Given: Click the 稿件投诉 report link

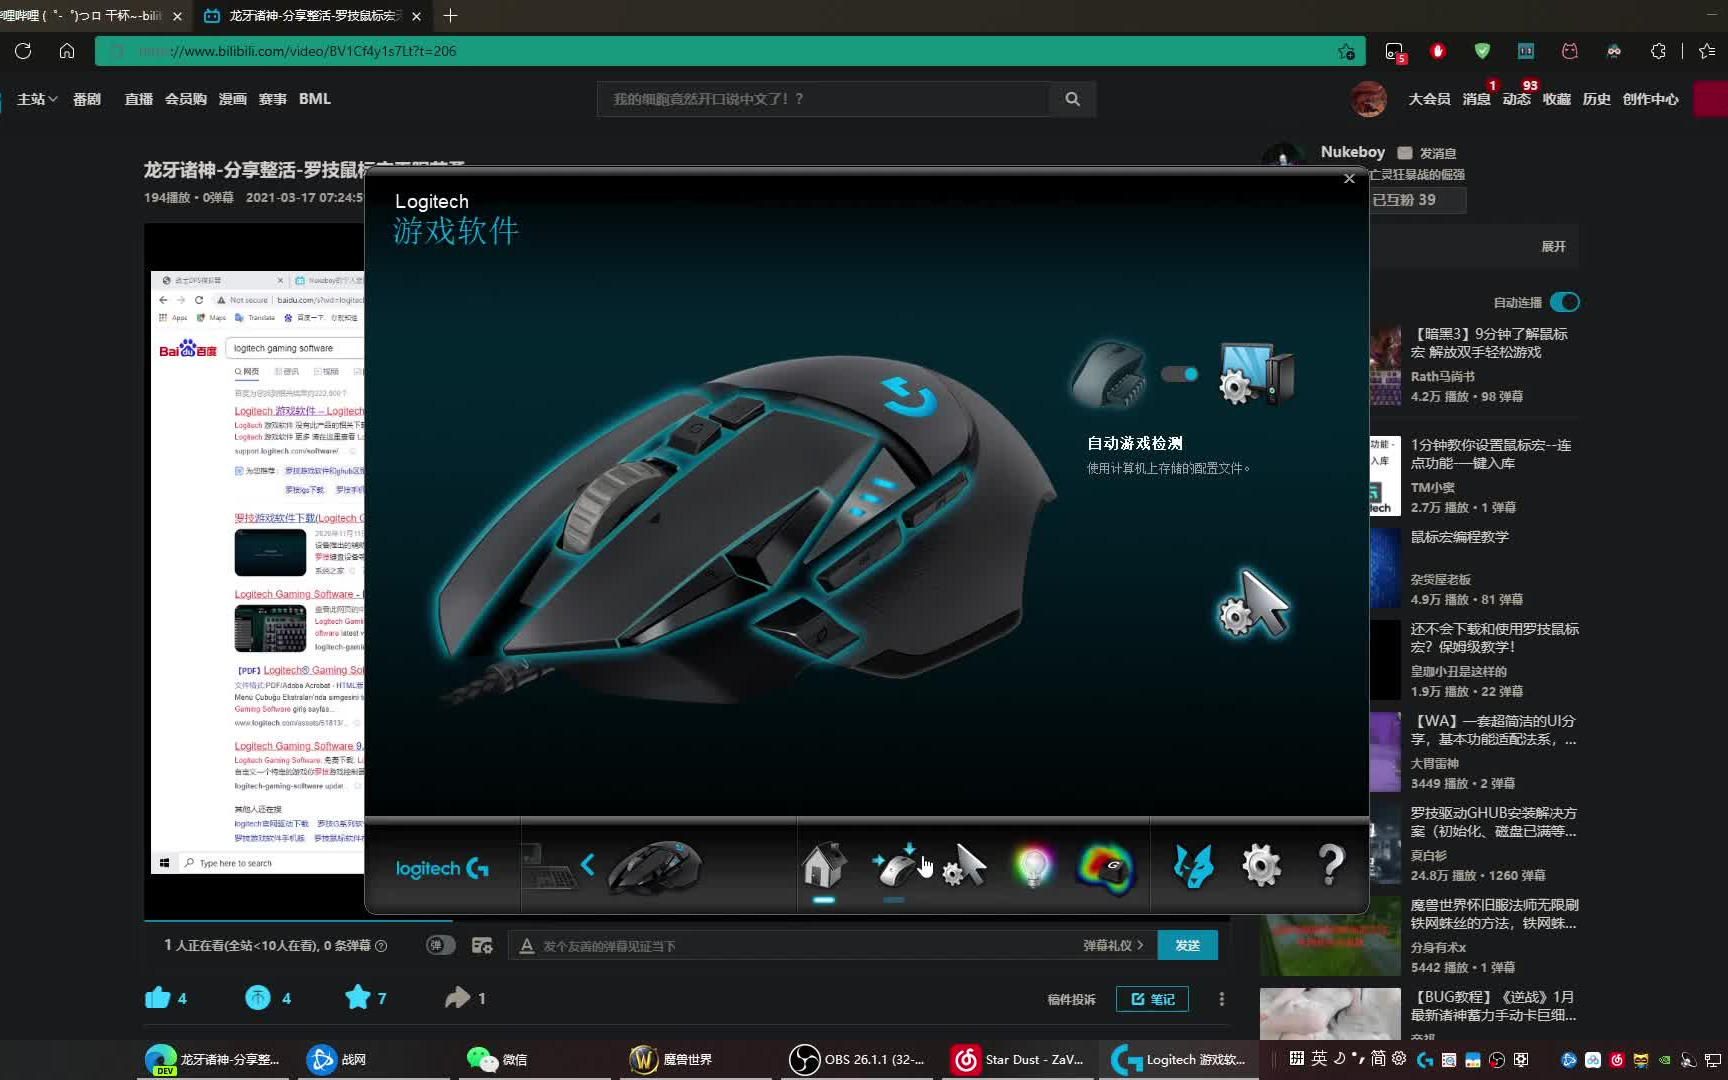Looking at the screenshot, I should (x=1071, y=999).
